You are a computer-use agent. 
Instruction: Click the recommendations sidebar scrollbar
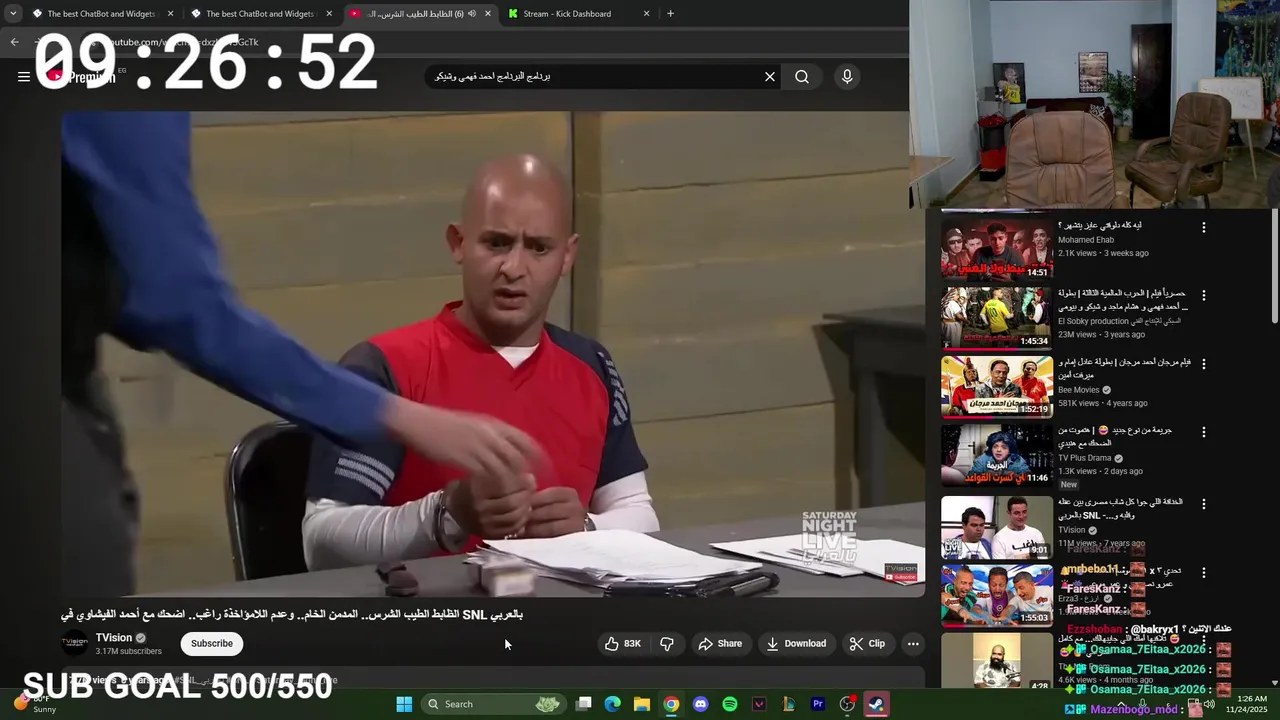(x=1274, y=265)
